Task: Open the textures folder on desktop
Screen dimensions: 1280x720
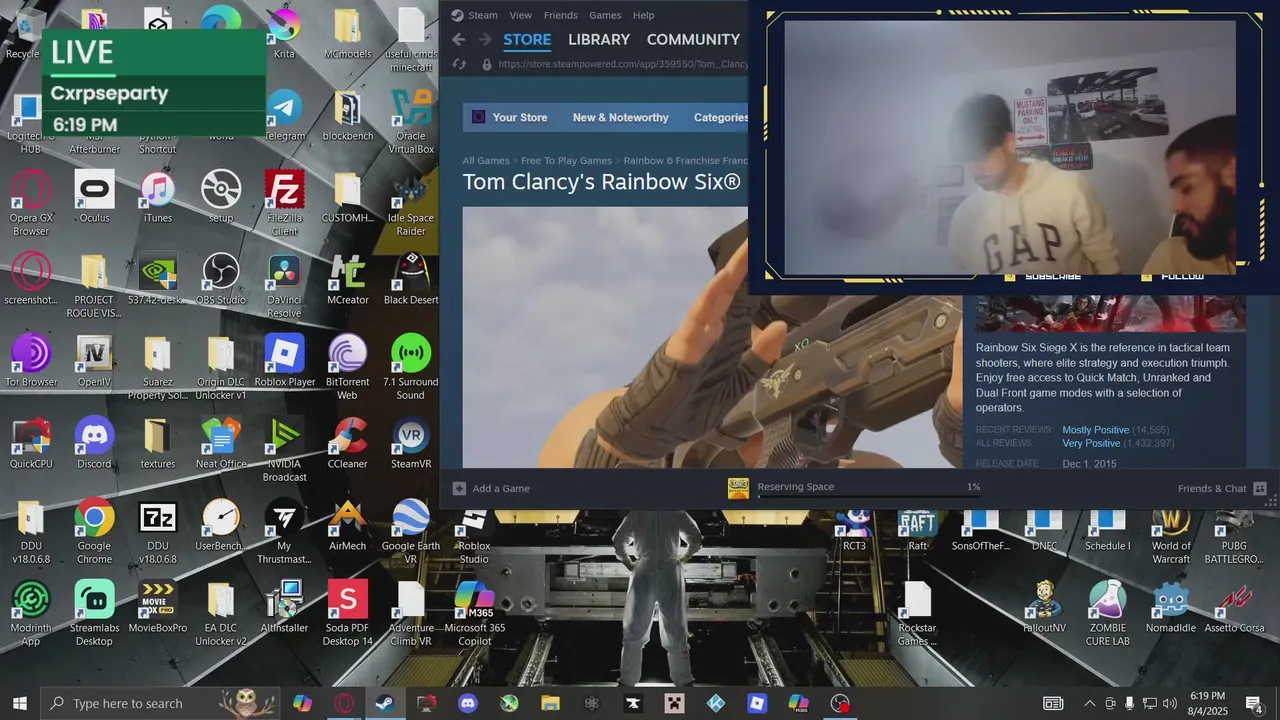Action: [x=157, y=444]
